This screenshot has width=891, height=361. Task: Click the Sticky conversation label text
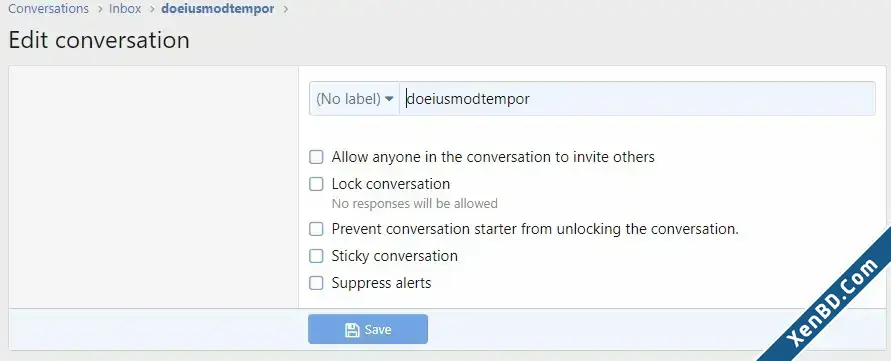point(395,256)
